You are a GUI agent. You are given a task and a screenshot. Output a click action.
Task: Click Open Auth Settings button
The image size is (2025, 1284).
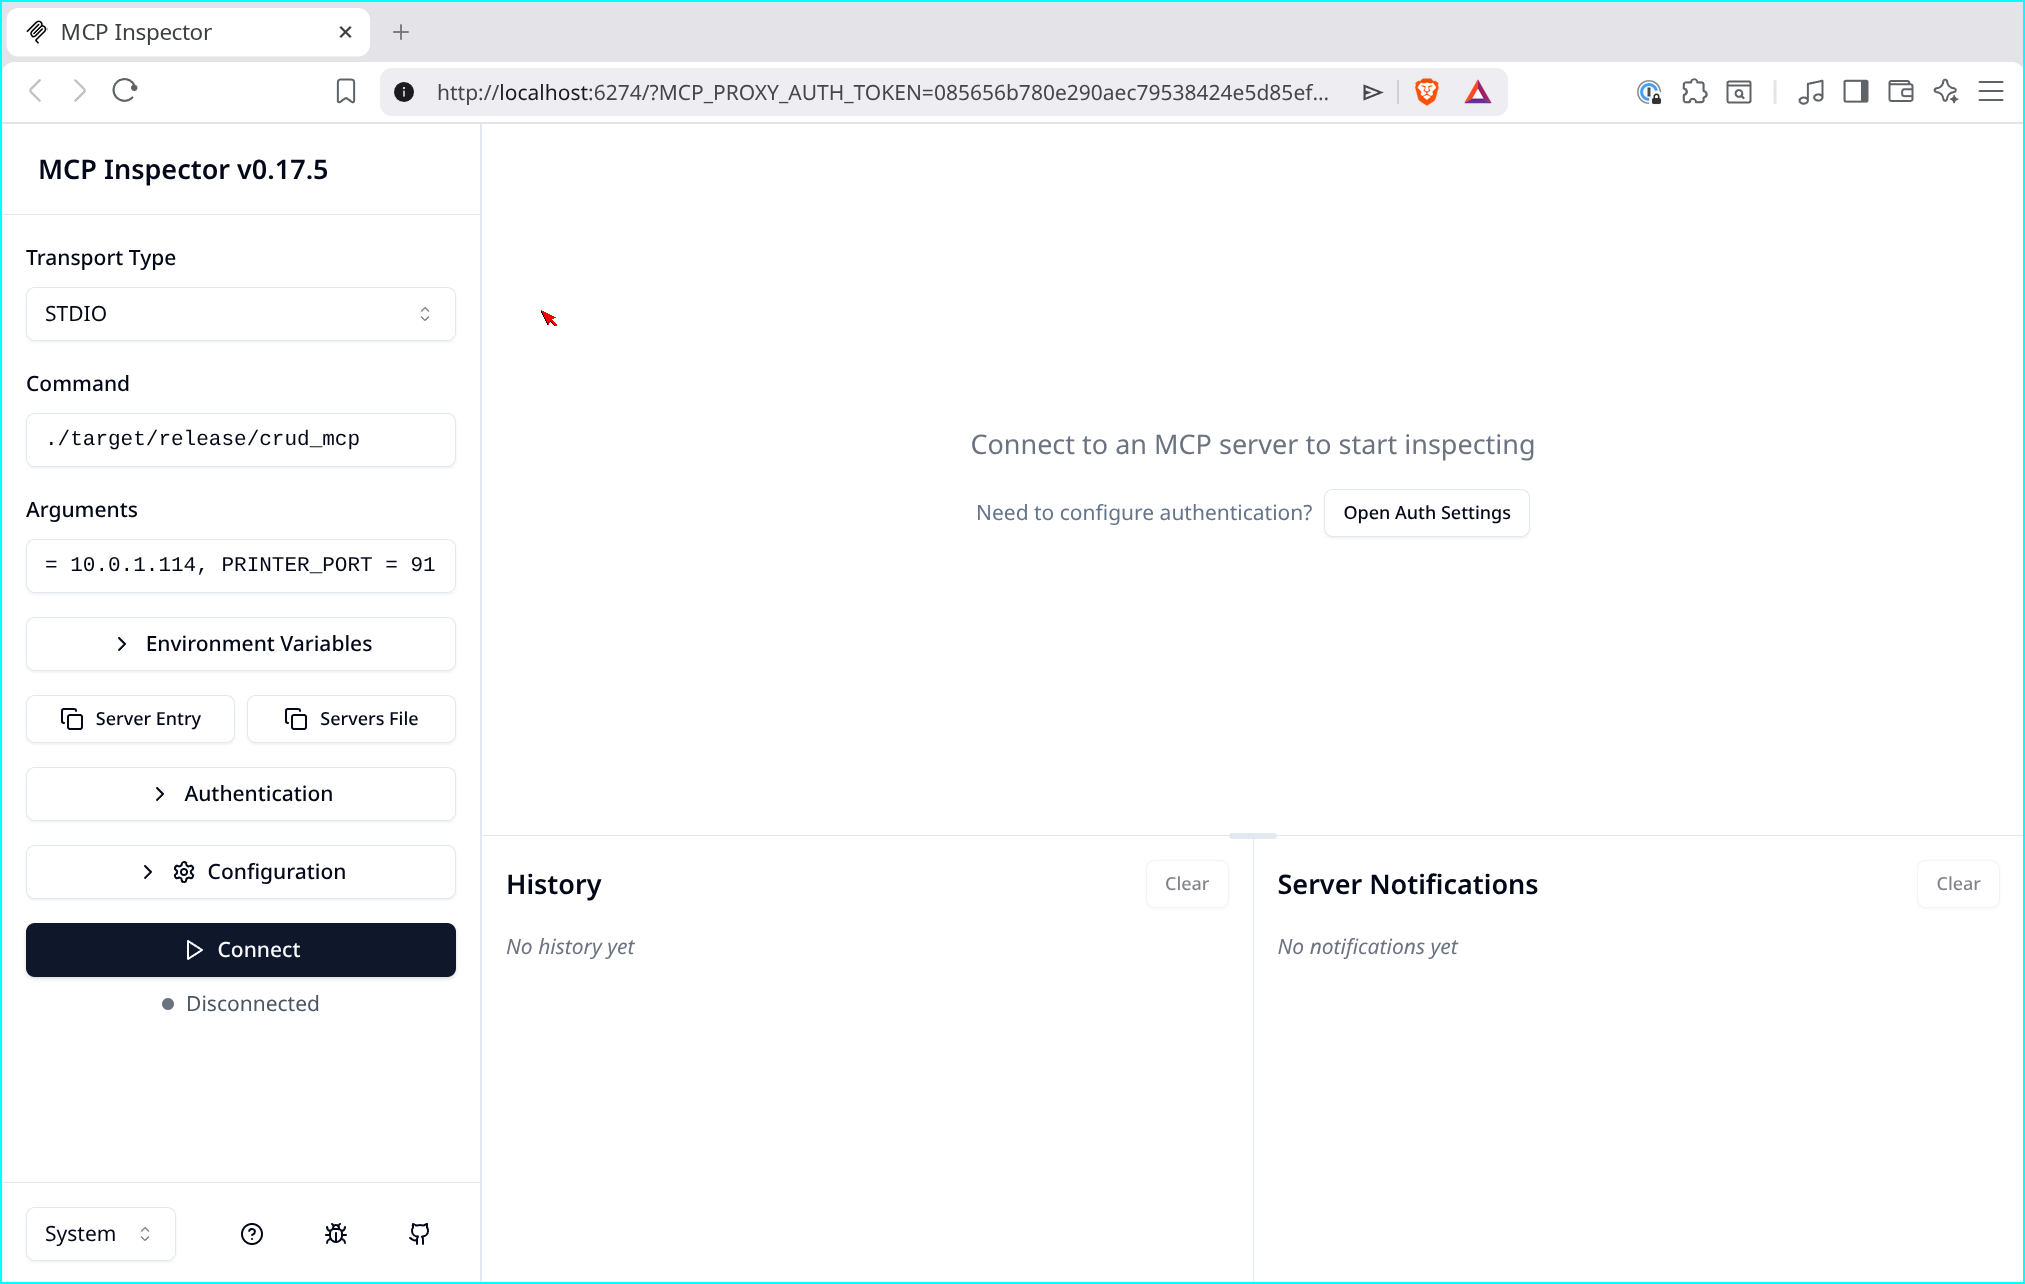click(1426, 513)
